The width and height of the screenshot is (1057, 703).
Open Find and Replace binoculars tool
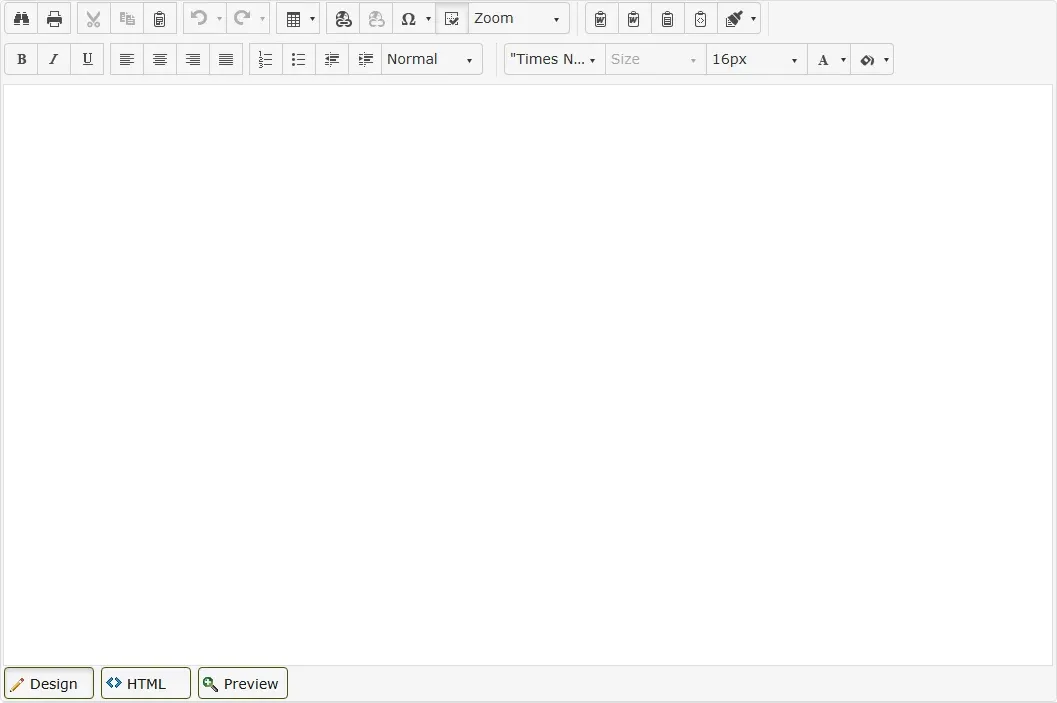pos(22,19)
